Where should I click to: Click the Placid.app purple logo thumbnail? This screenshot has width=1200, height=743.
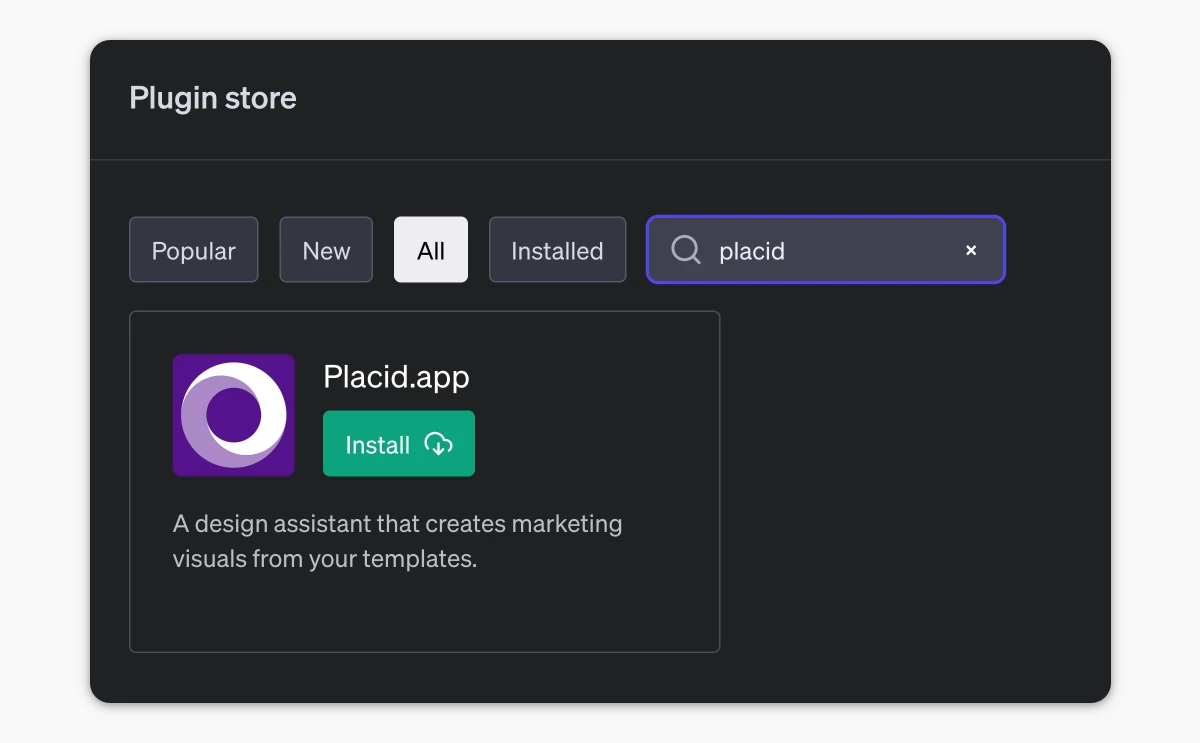tap(234, 415)
